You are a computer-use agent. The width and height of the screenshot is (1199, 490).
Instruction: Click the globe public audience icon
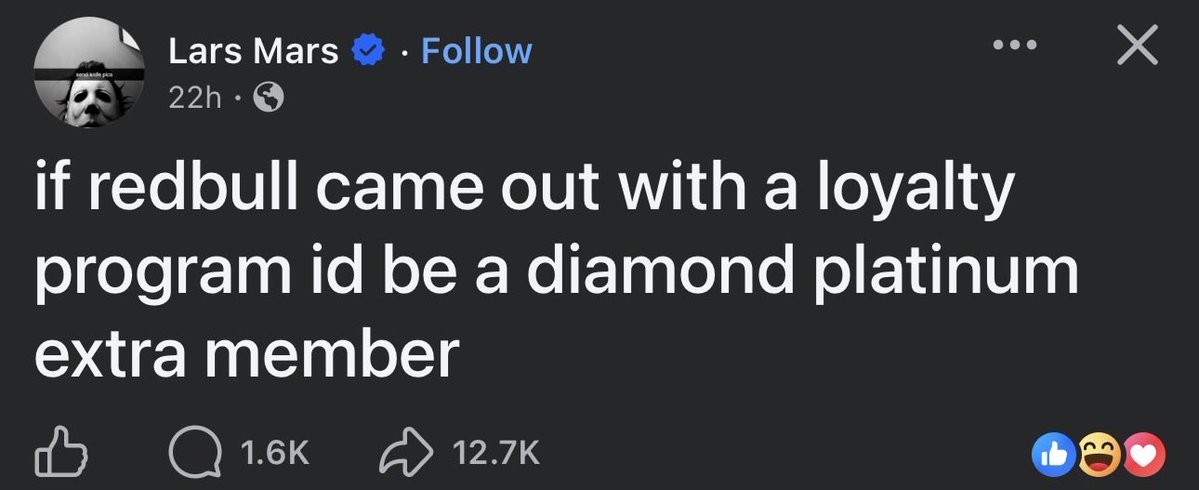(268, 97)
